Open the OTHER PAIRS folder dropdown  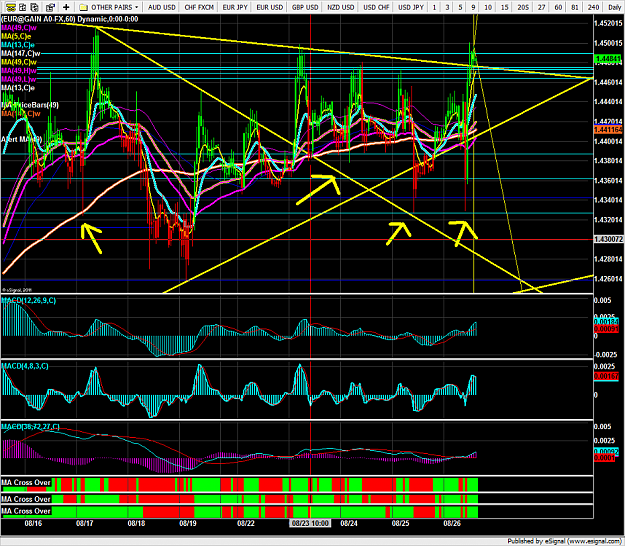pos(109,7)
